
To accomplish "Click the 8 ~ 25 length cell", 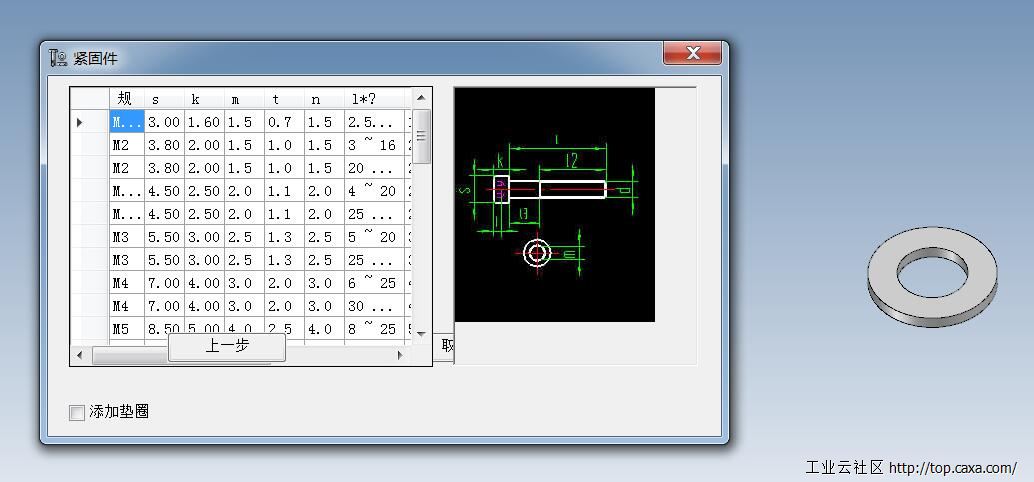I will pos(374,329).
